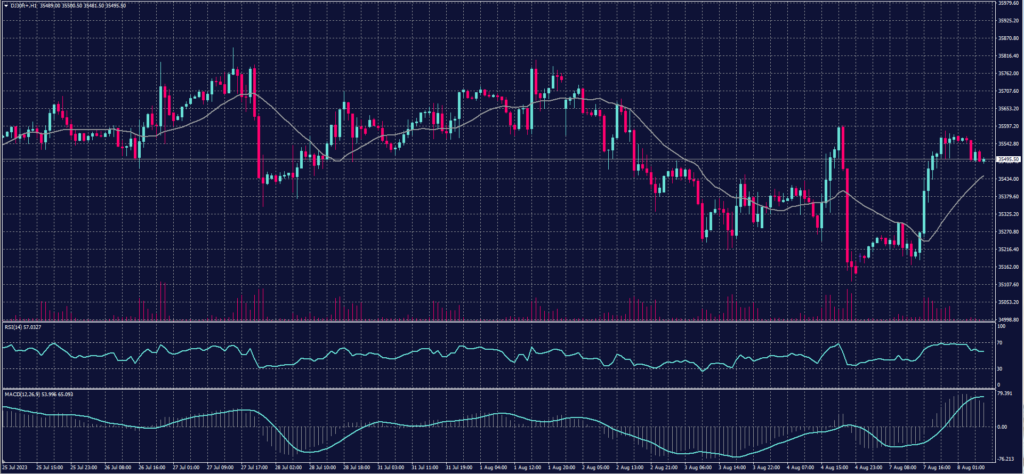Click the 1 Aug 12:00 time label
Screen dimensions: 1024x474
tap(529, 467)
